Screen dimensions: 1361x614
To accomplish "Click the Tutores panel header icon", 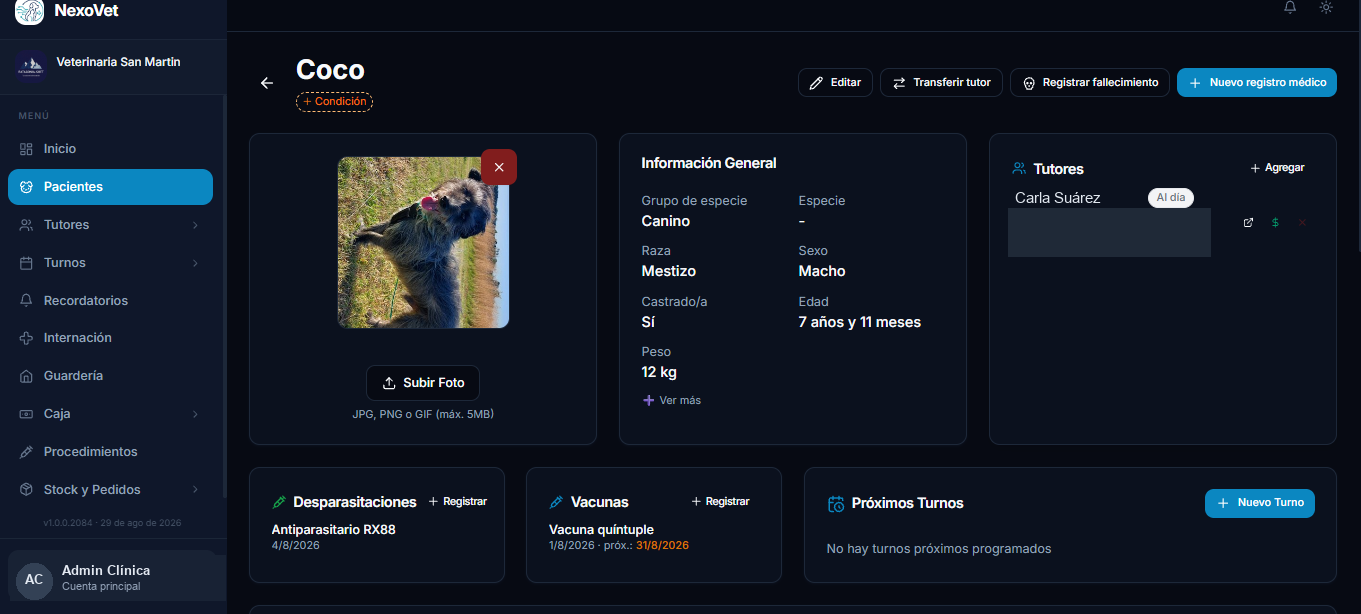I will pyautogui.click(x=1020, y=169).
